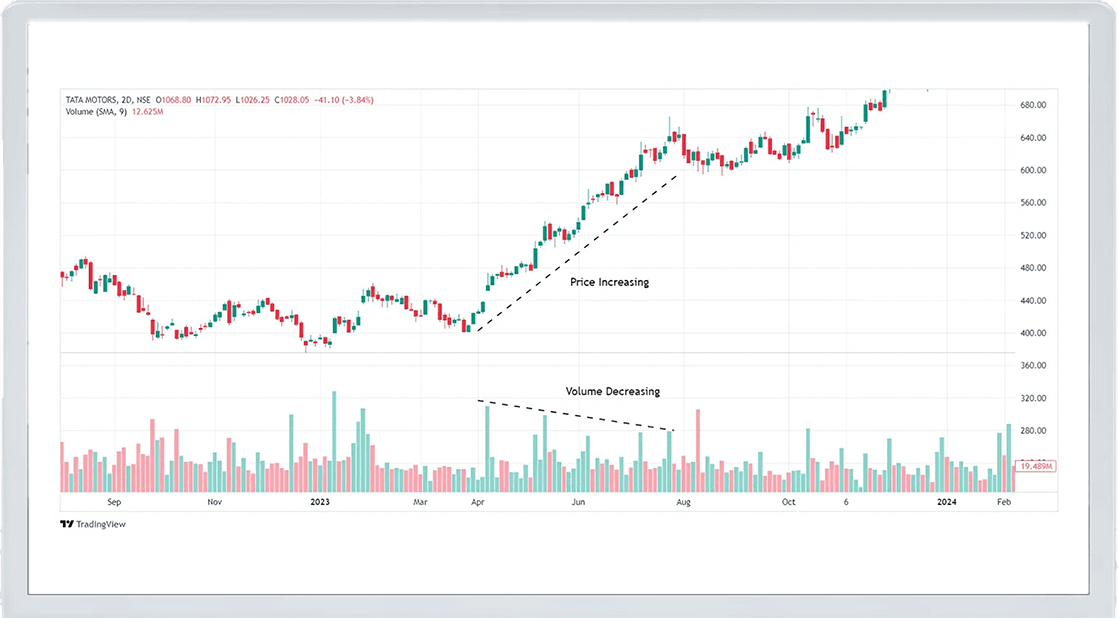Click the 520.00 price scale label
1118x618 pixels.
tap(1032, 236)
